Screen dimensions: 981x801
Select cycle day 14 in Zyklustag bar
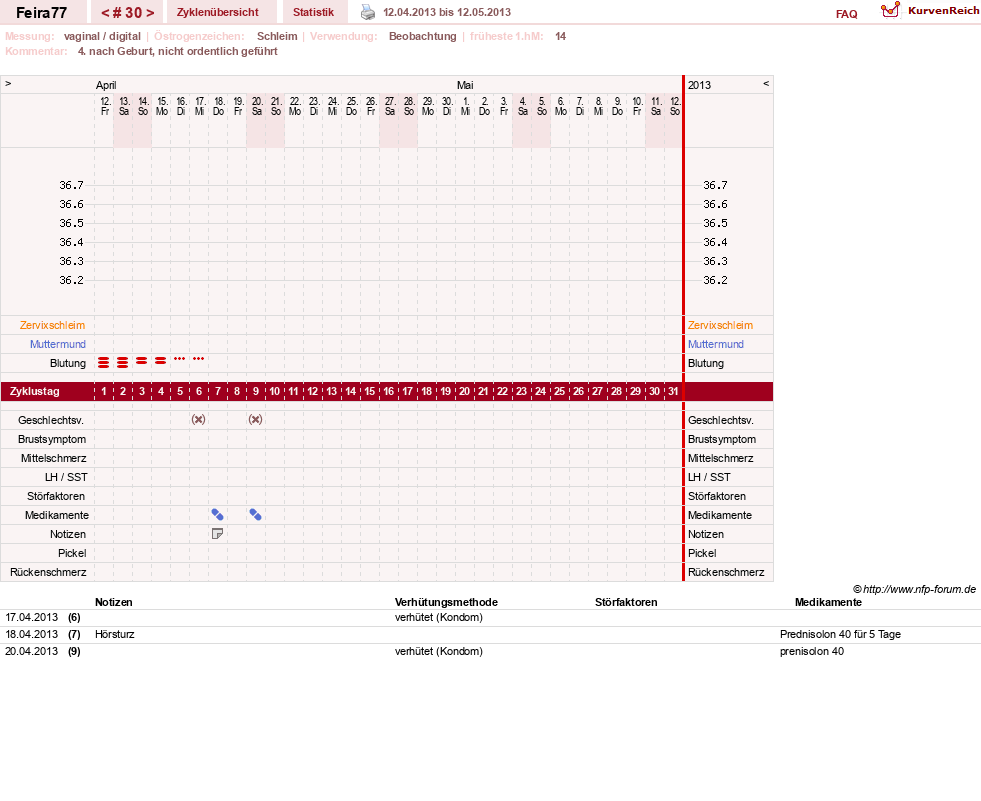click(350, 391)
